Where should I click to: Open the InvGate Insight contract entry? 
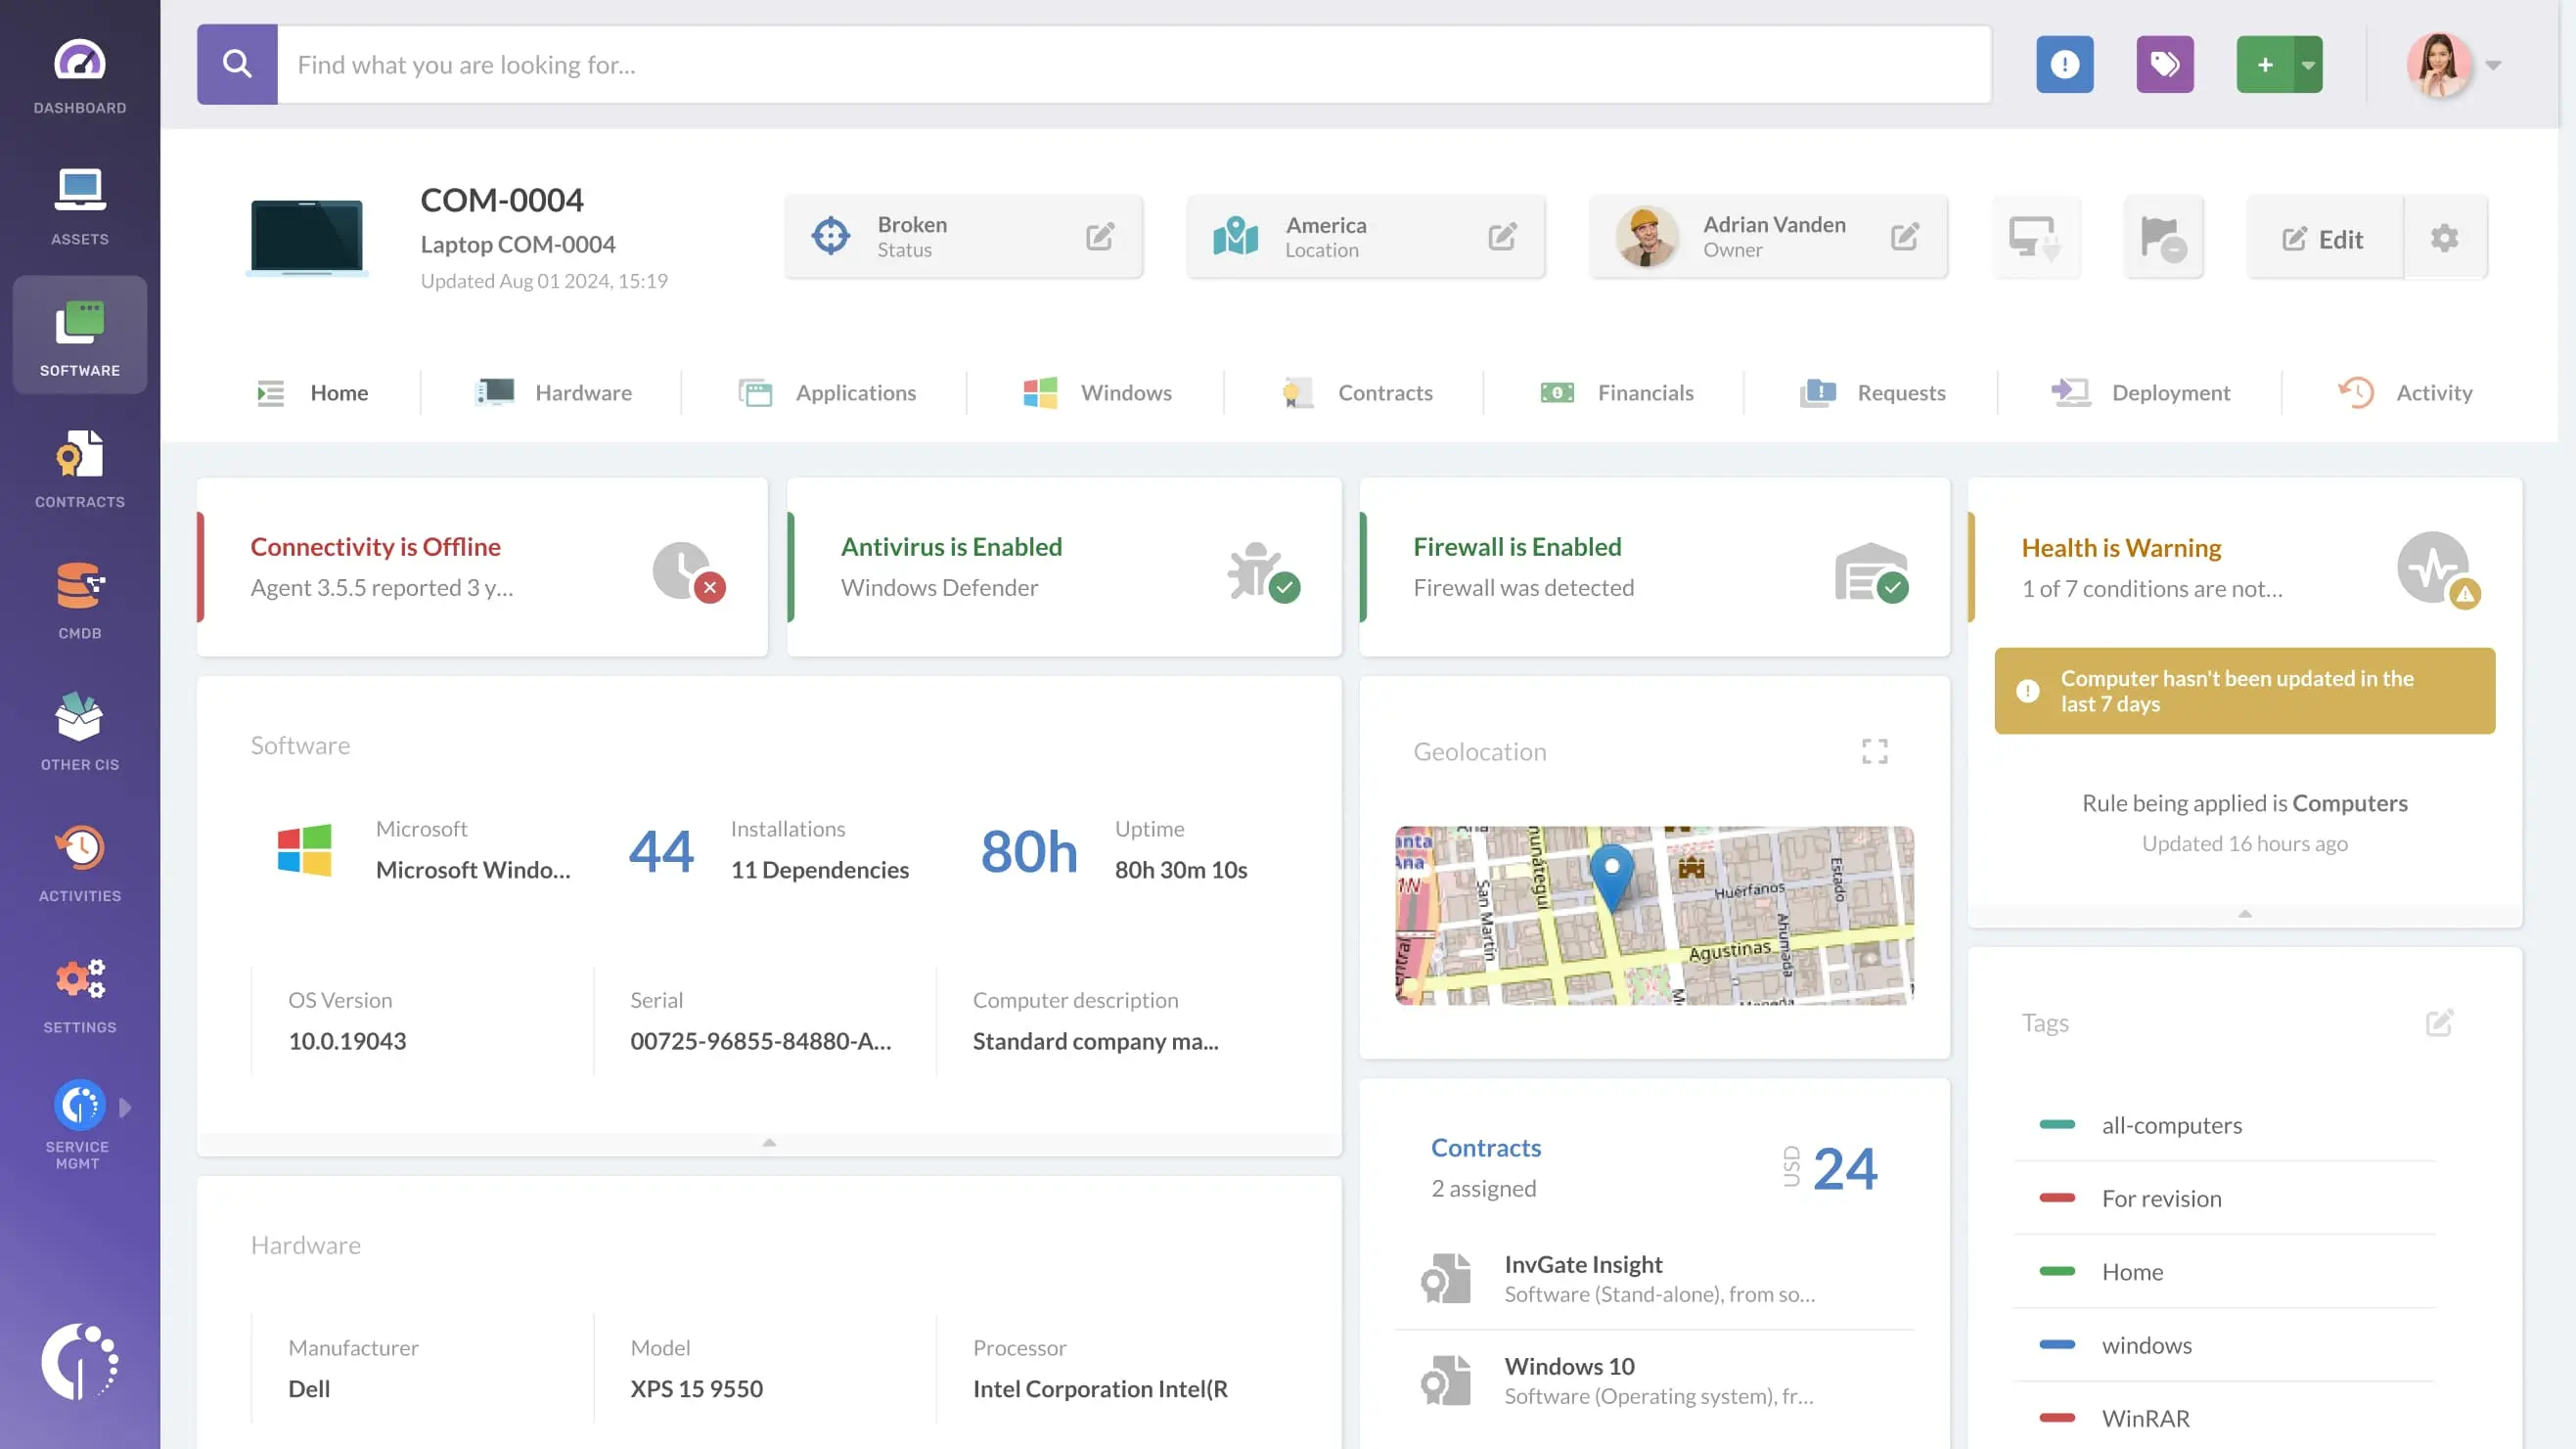(x=1583, y=1264)
